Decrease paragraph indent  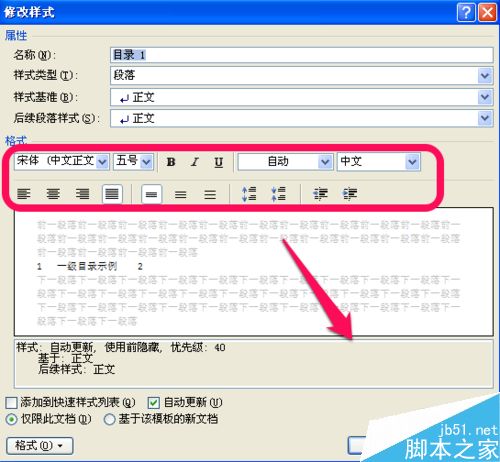[320, 194]
